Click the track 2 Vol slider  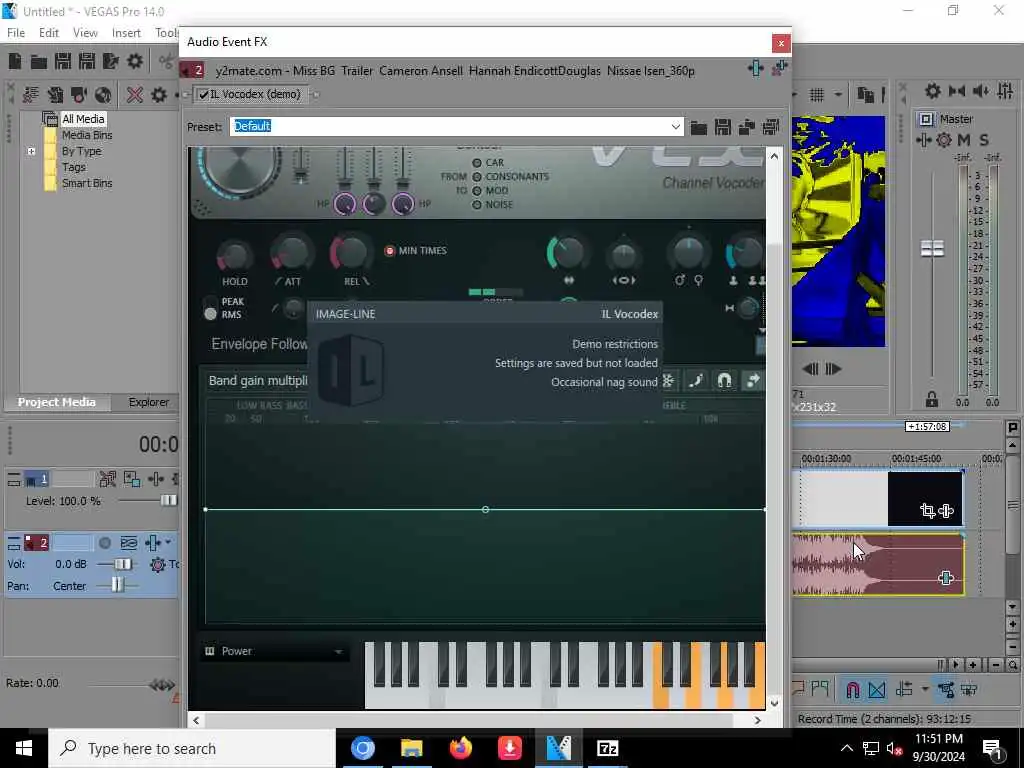point(121,564)
